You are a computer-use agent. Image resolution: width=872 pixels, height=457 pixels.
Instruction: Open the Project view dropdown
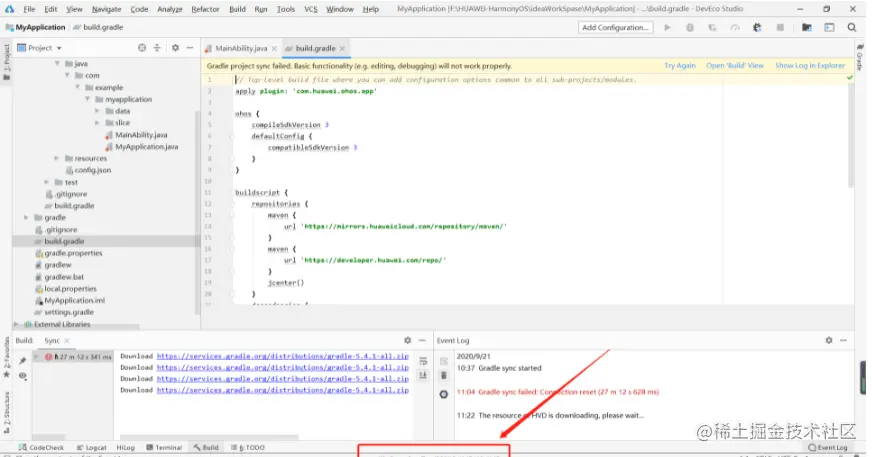(39, 48)
